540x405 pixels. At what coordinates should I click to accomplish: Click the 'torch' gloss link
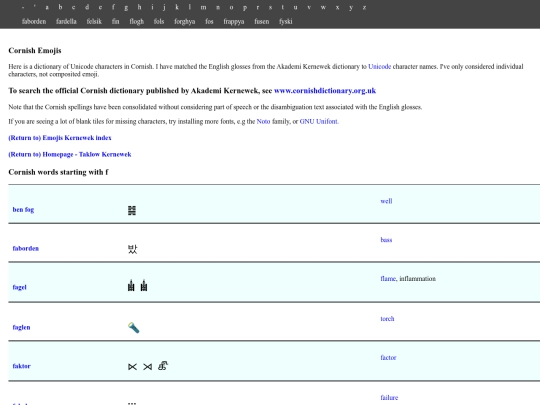[387, 319]
